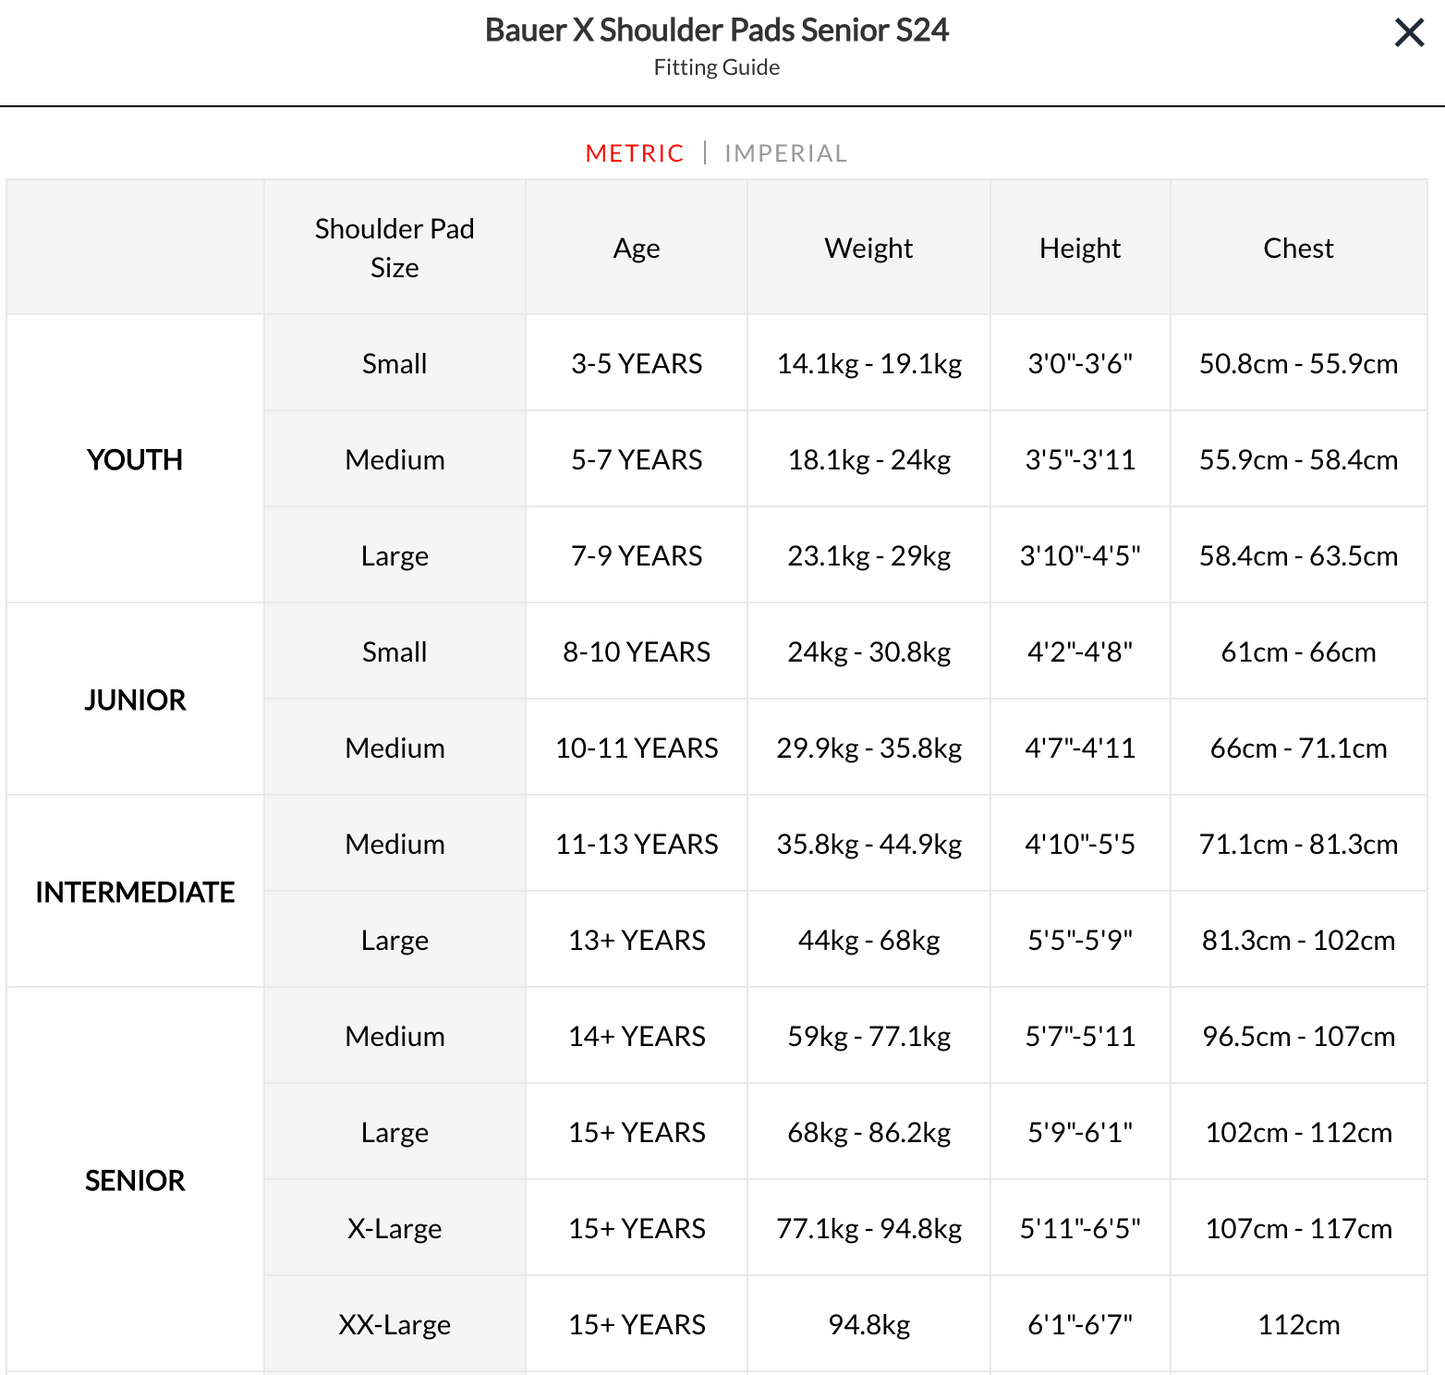The image size is (1445, 1375).
Task: Choose the '71.1cm - 81.3cm' chest cell
Action: pyautogui.click(x=1299, y=844)
